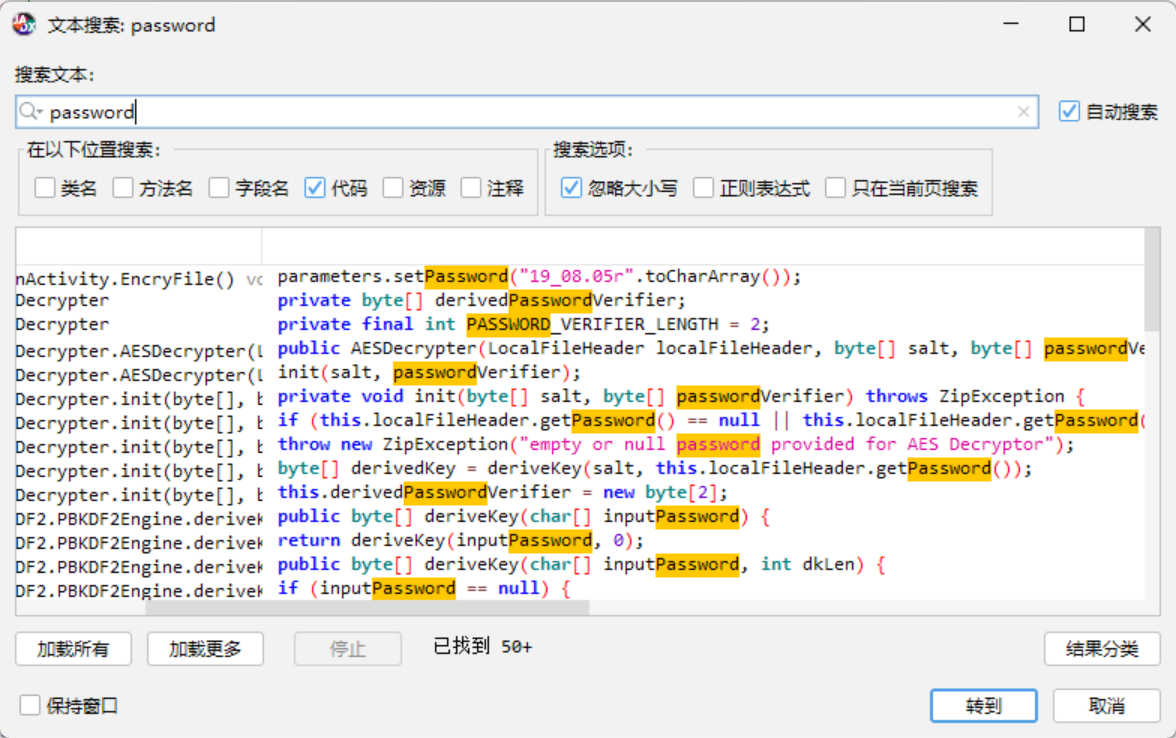
Task: Click the vertical scrollbar of results list
Action: pyautogui.click(x=1152, y=279)
